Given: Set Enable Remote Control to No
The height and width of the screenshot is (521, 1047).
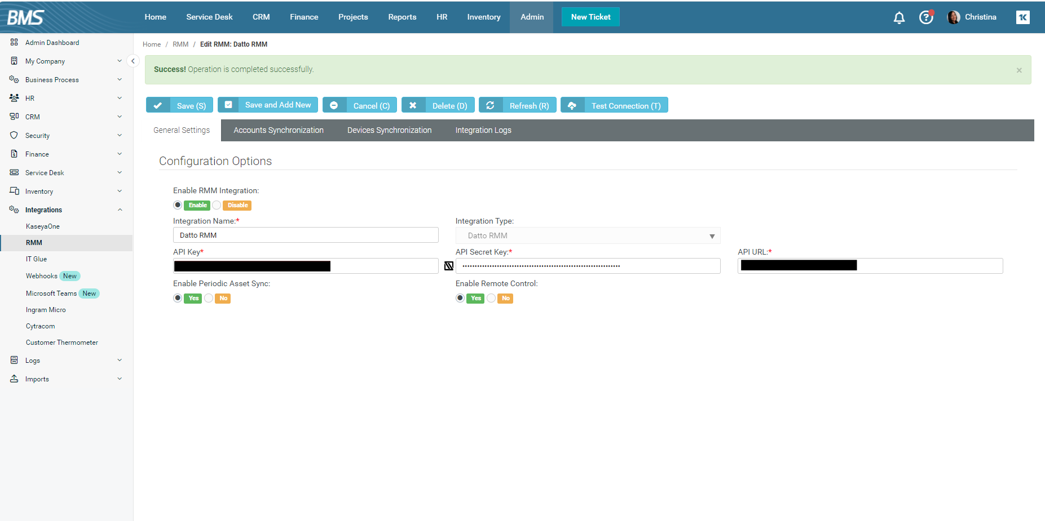Looking at the screenshot, I should pos(492,298).
